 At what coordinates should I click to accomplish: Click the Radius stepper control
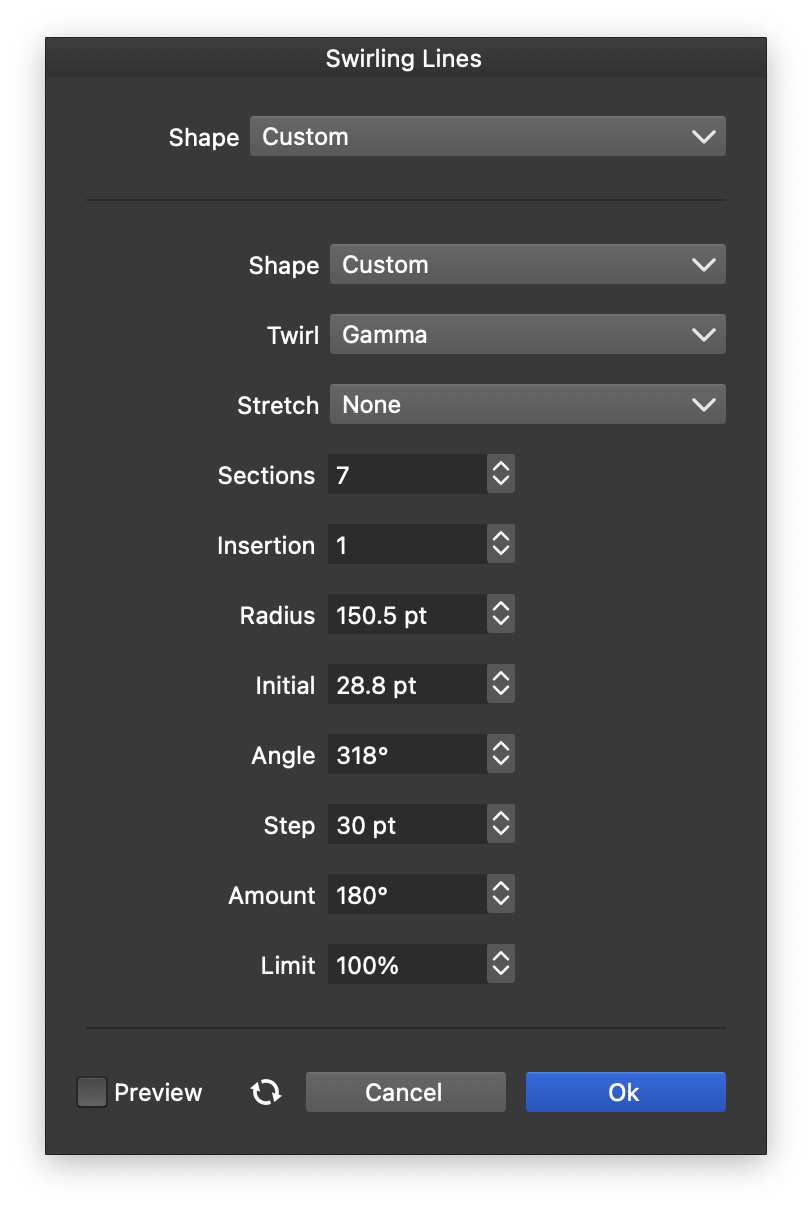pos(501,615)
